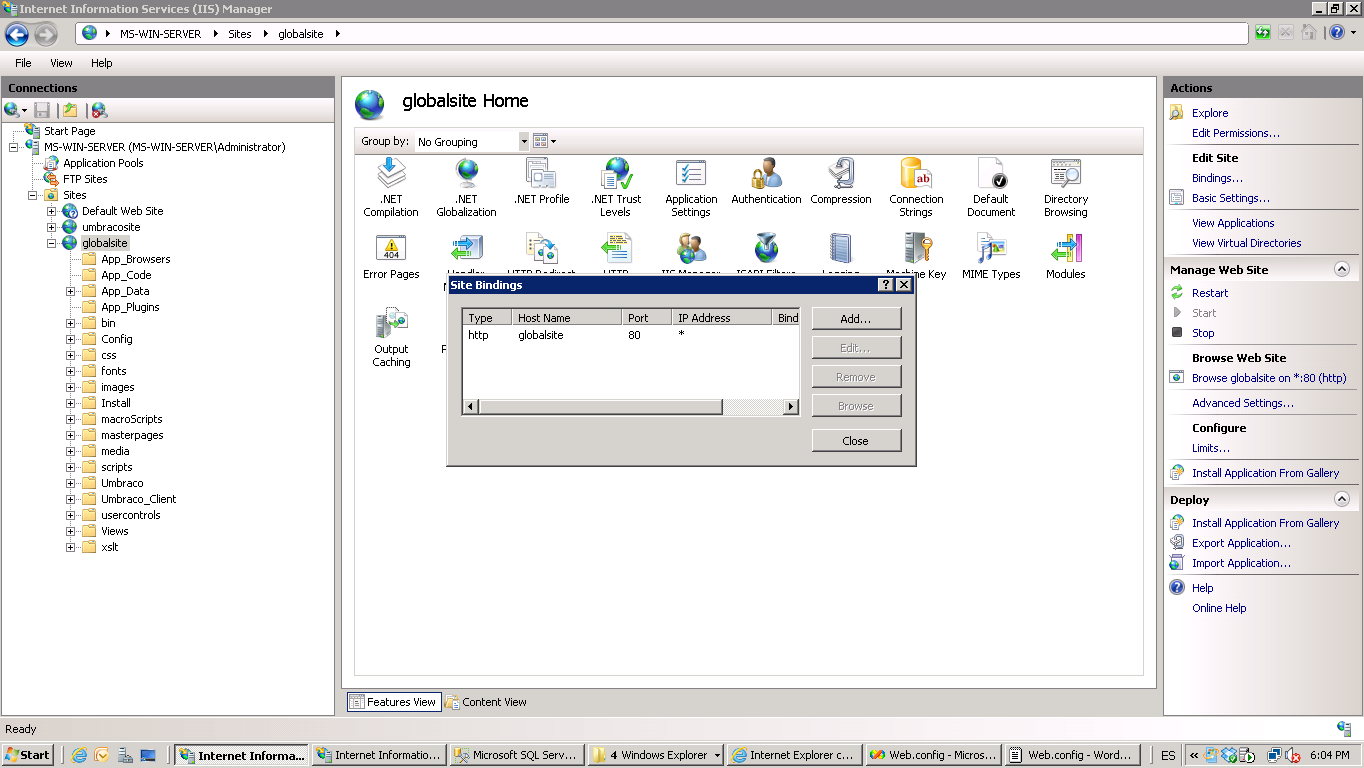This screenshot has width=1364, height=768.
Task: Click Advanced Settings... link
Action: pyautogui.click(x=1242, y=403)
